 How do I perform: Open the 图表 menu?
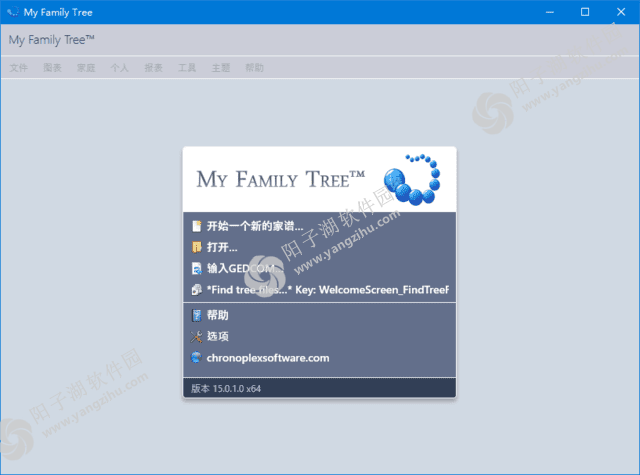click(x=53, y=68)
